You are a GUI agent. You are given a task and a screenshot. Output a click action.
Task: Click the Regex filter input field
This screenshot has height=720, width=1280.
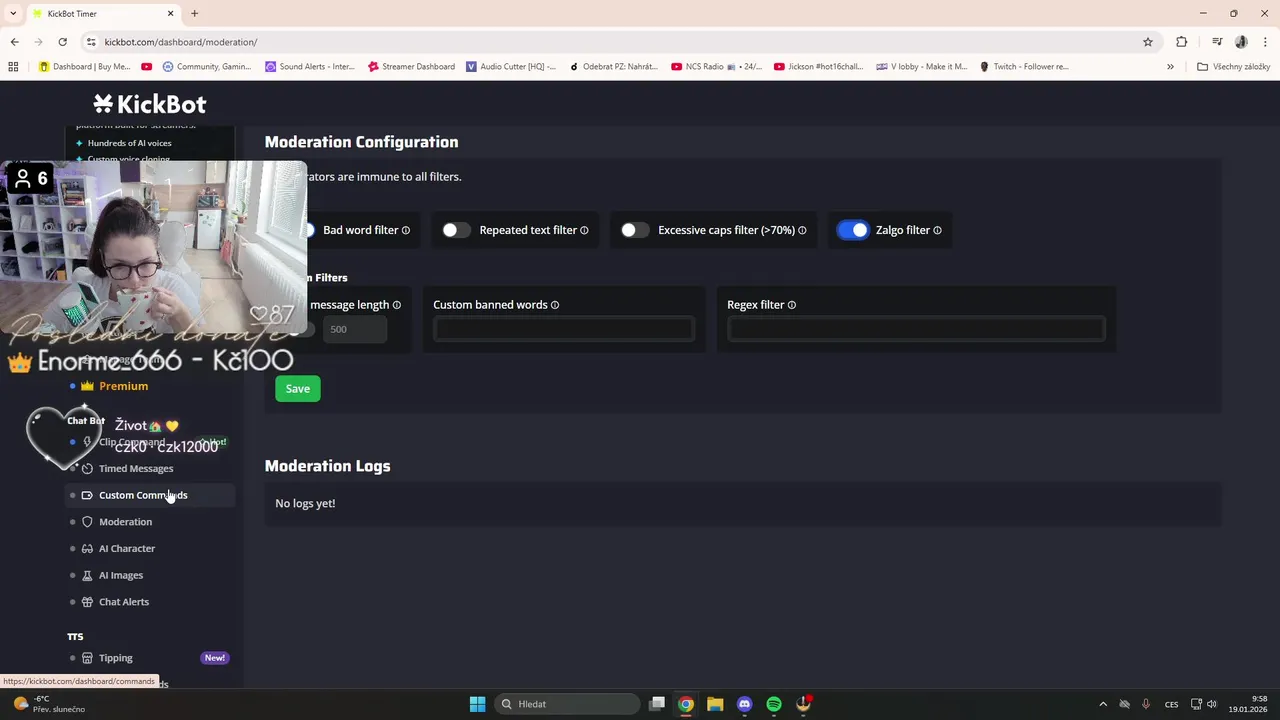coord(916,329)
